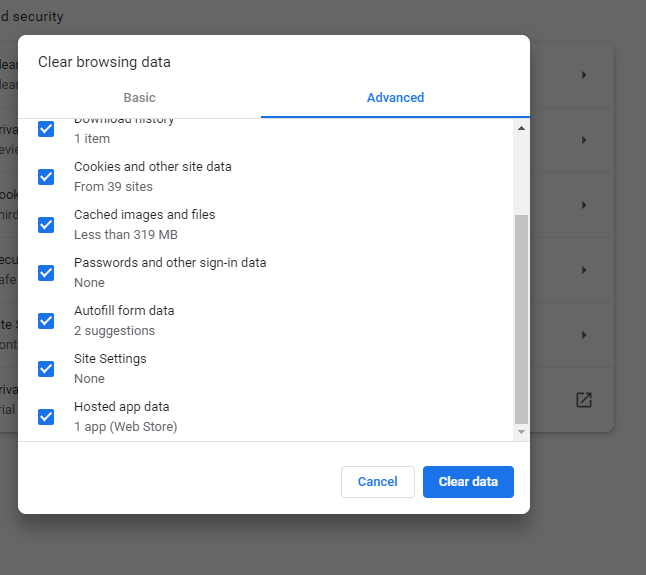
Task: Open the fourth background row arrow
Action: point(584,270)
